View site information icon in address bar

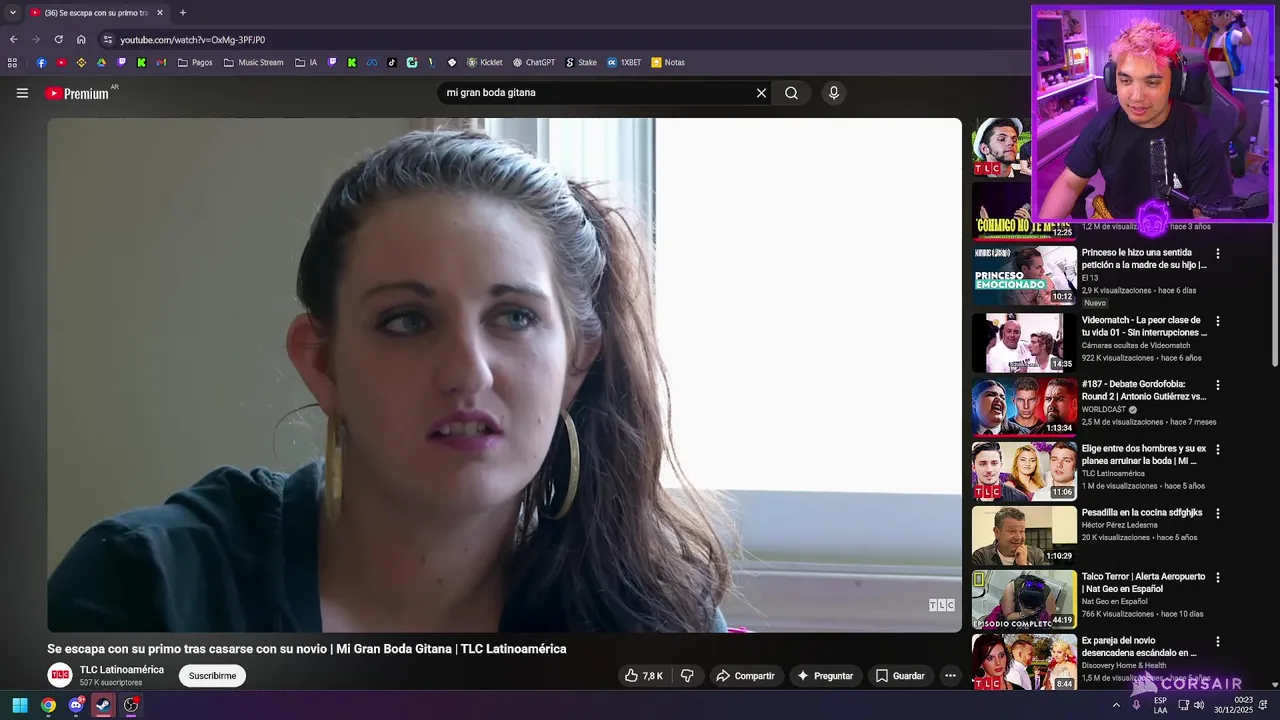[108, 40]
